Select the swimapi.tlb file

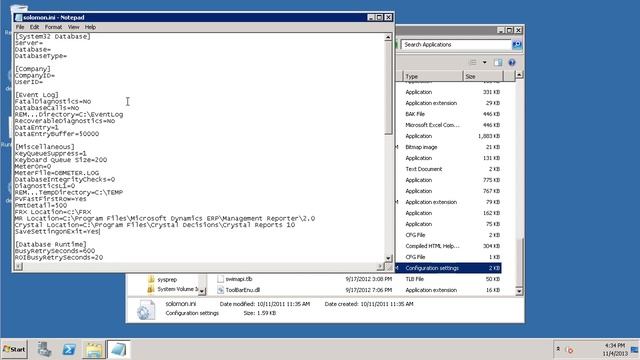pyautogui.click(x=239, y=279)
